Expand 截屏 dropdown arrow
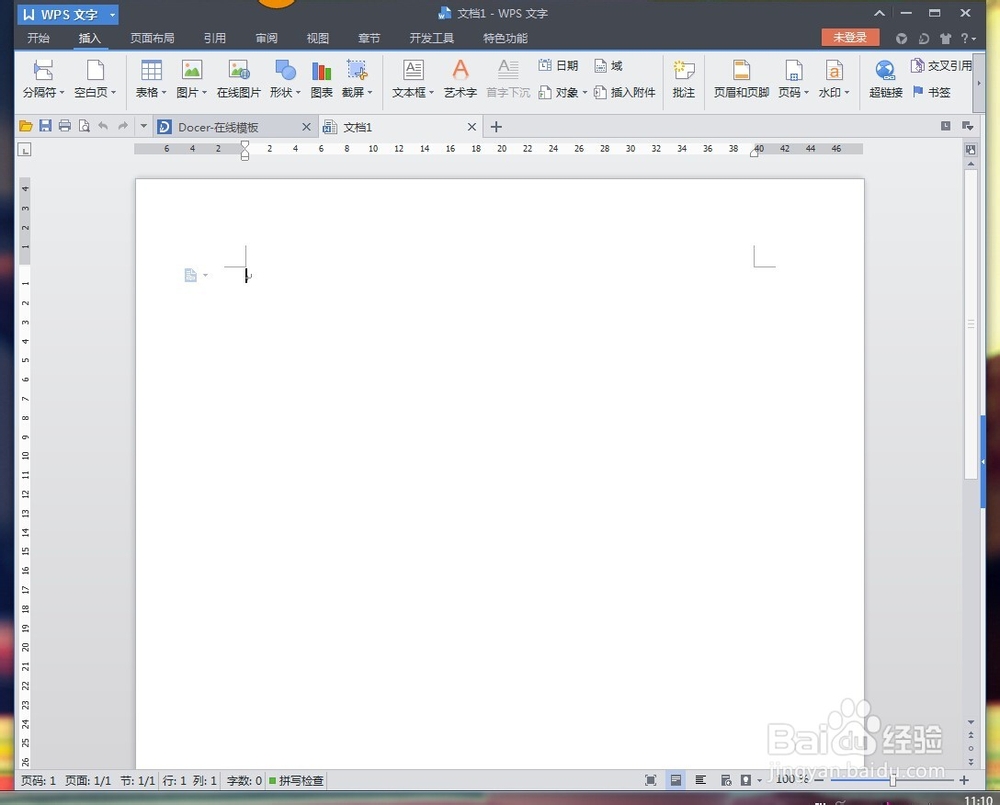The image size is (1000, 805). point(370,92)
